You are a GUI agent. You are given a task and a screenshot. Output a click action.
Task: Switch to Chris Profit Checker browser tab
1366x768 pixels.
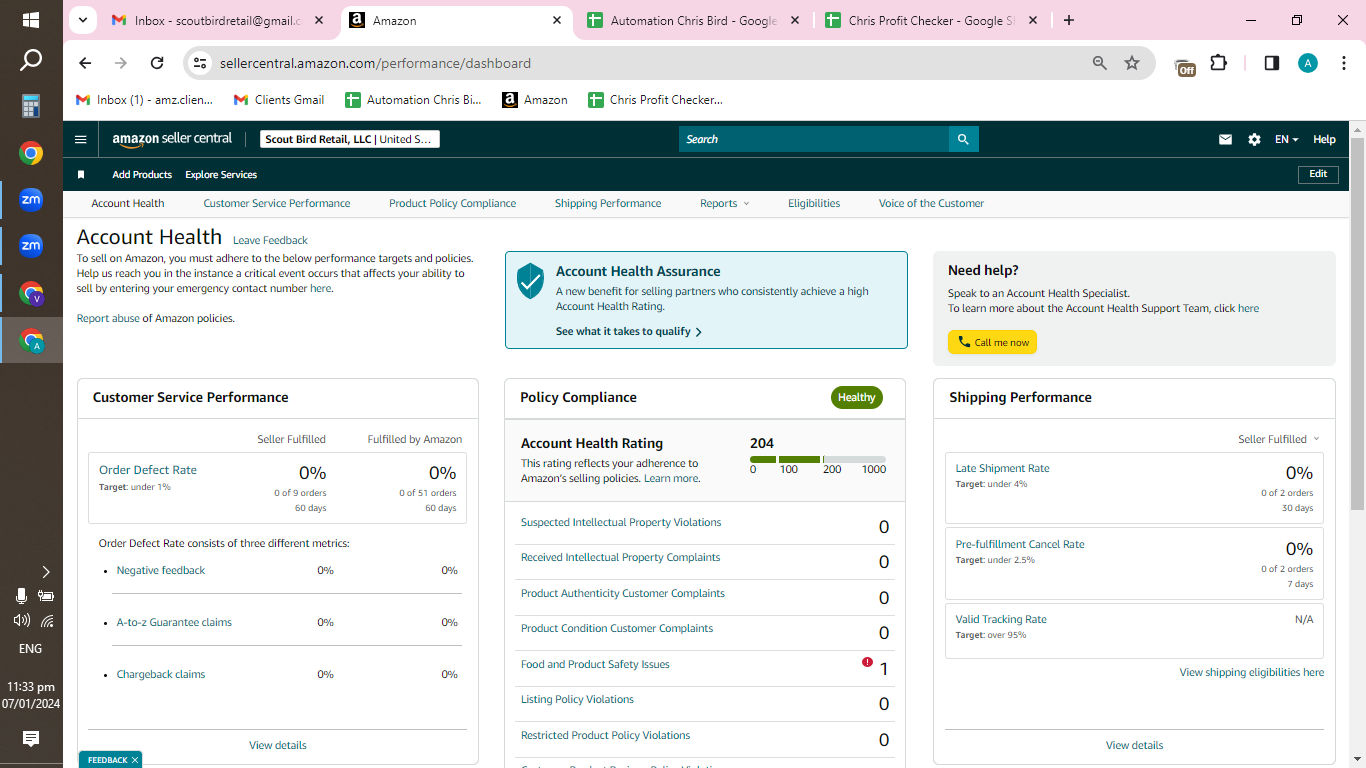coord(931,20)
